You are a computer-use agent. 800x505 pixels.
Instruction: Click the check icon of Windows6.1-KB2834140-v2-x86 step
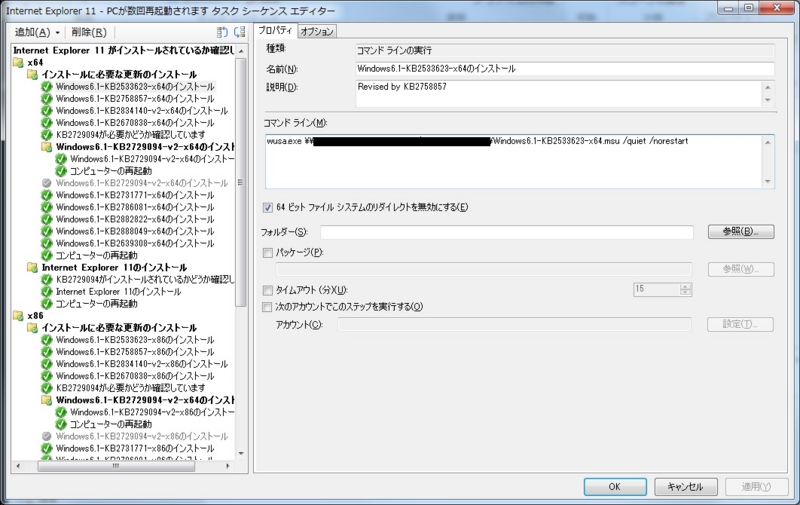click(47, 364)
